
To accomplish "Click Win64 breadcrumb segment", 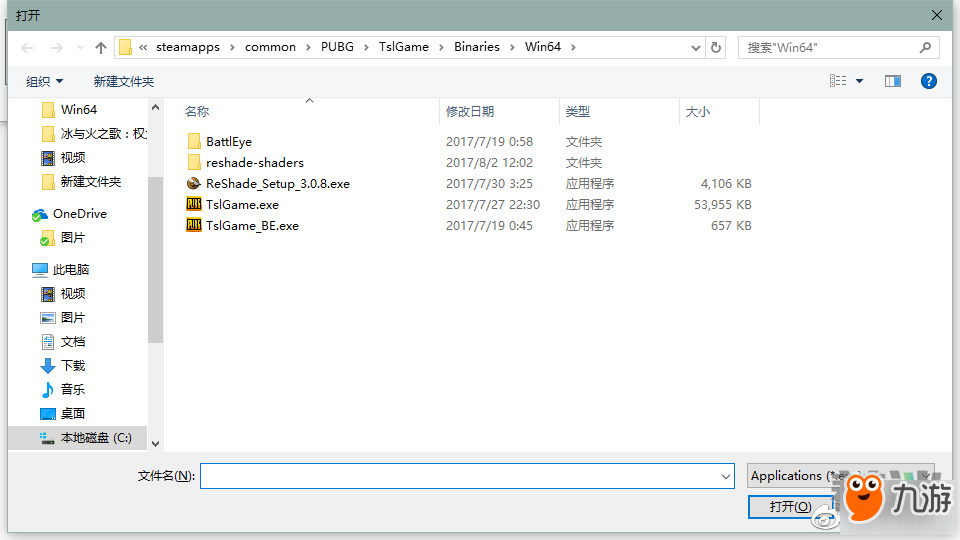I will pos(542,47).
